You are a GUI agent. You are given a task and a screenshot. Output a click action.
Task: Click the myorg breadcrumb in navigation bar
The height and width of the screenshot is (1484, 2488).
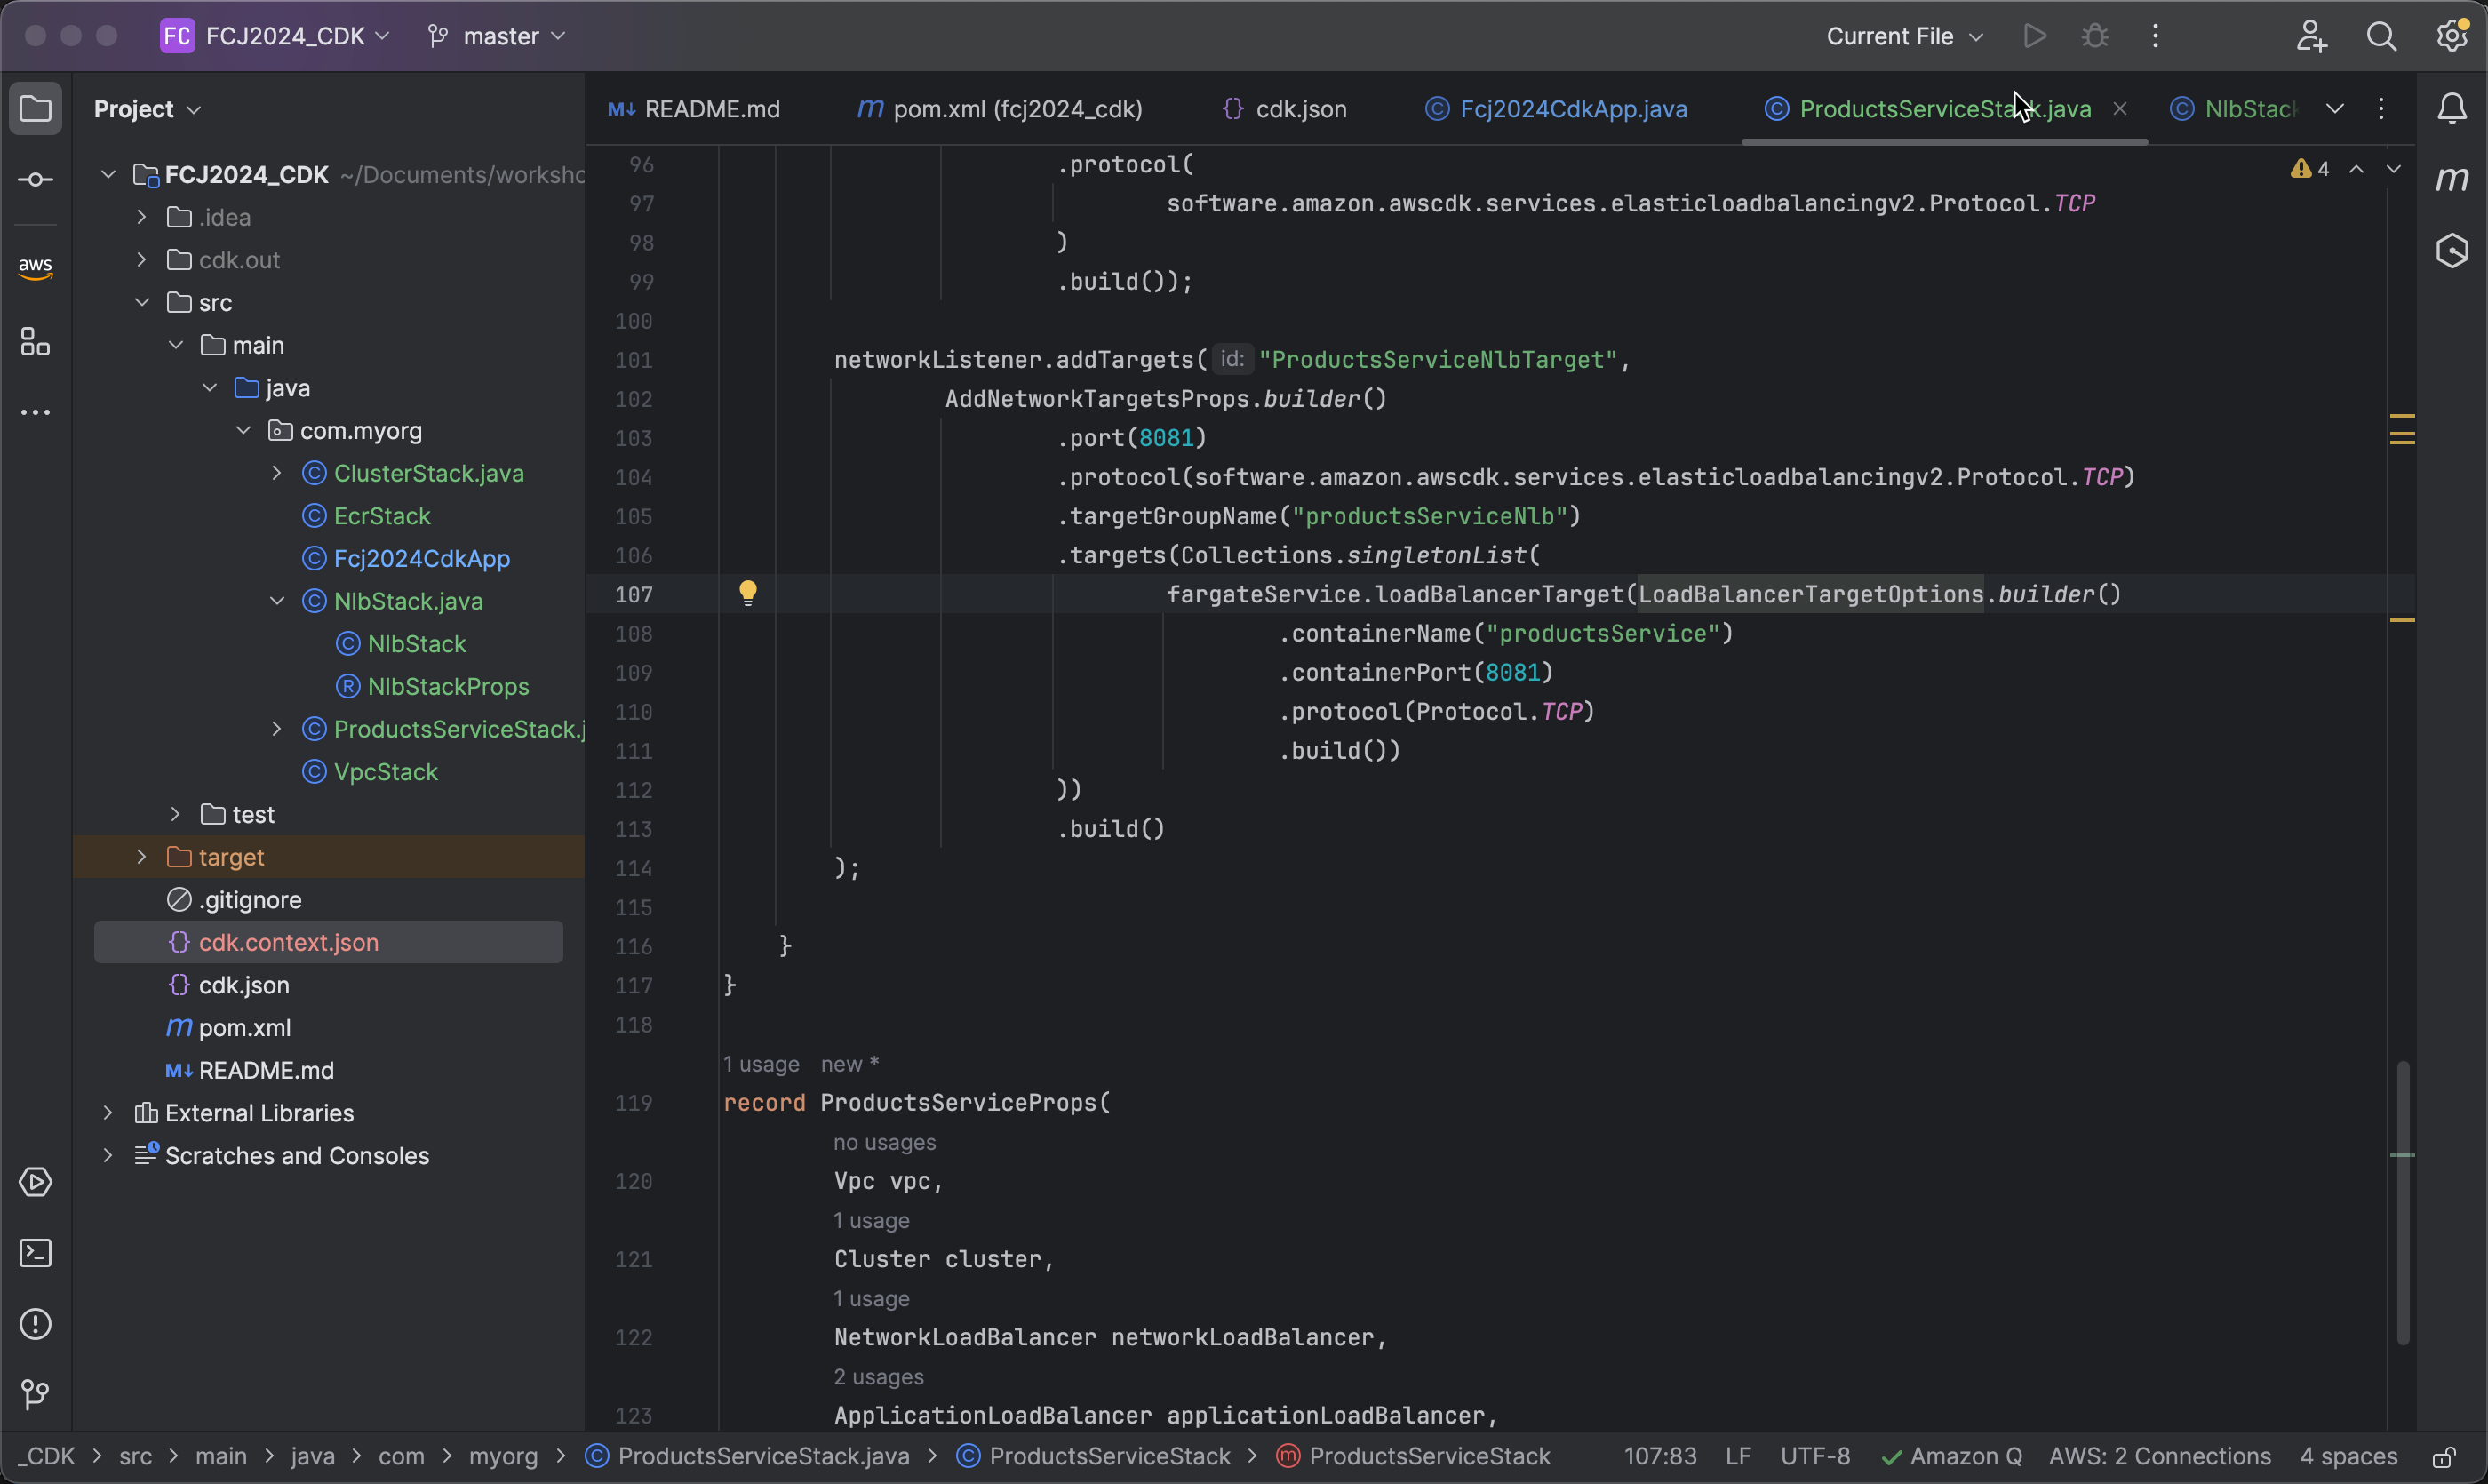click(503, 1457)
